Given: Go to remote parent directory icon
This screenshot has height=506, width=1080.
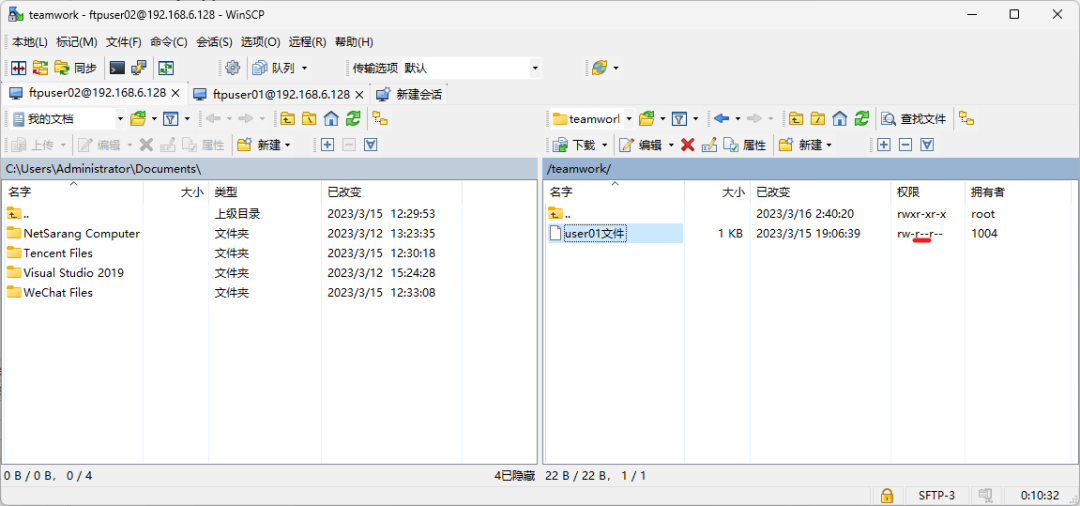Looking at the screenshot, I should (796, 119).
